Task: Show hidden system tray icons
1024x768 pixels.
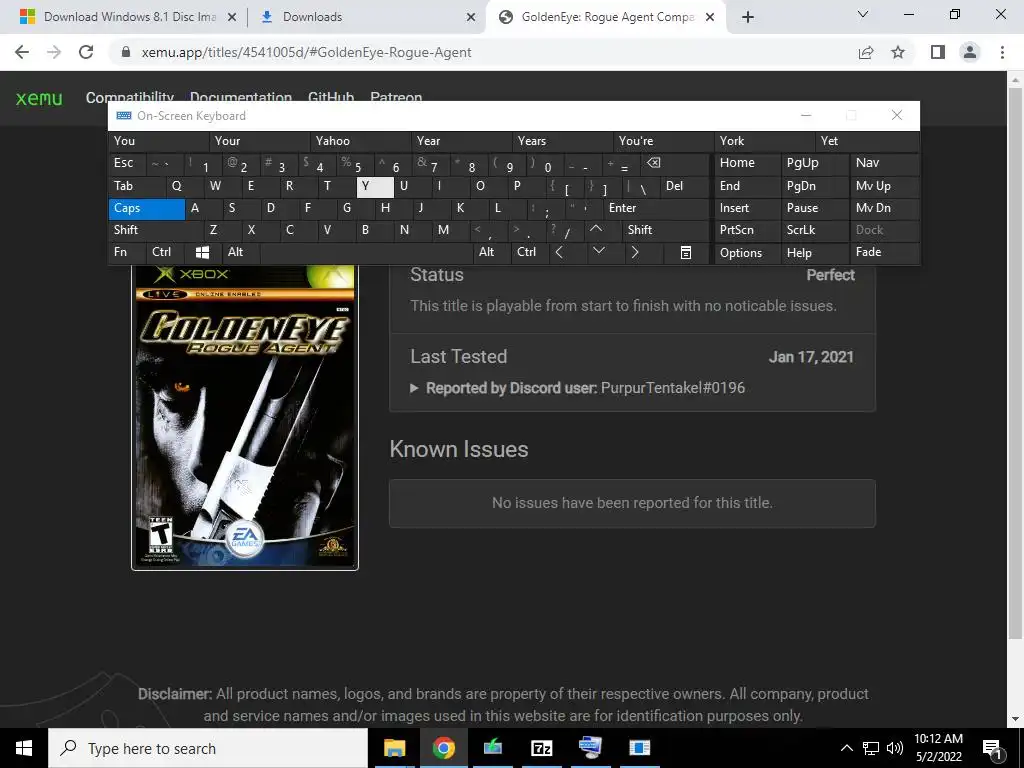Action: (846, 748)
